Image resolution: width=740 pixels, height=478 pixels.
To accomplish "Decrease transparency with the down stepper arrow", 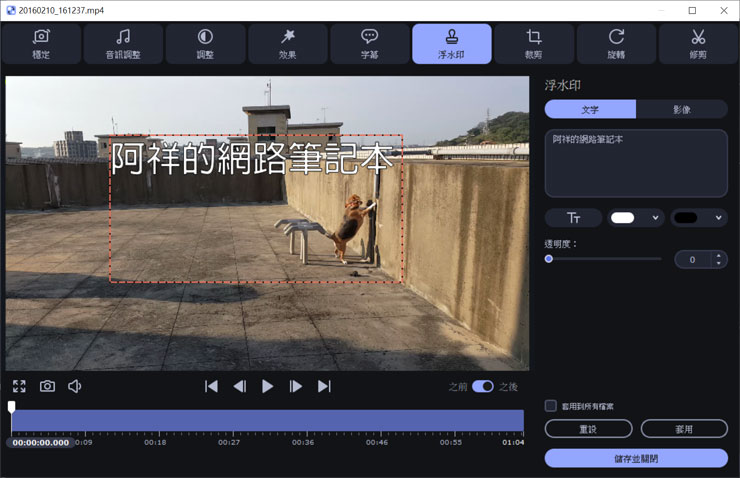I will click(x=718, y=263).
